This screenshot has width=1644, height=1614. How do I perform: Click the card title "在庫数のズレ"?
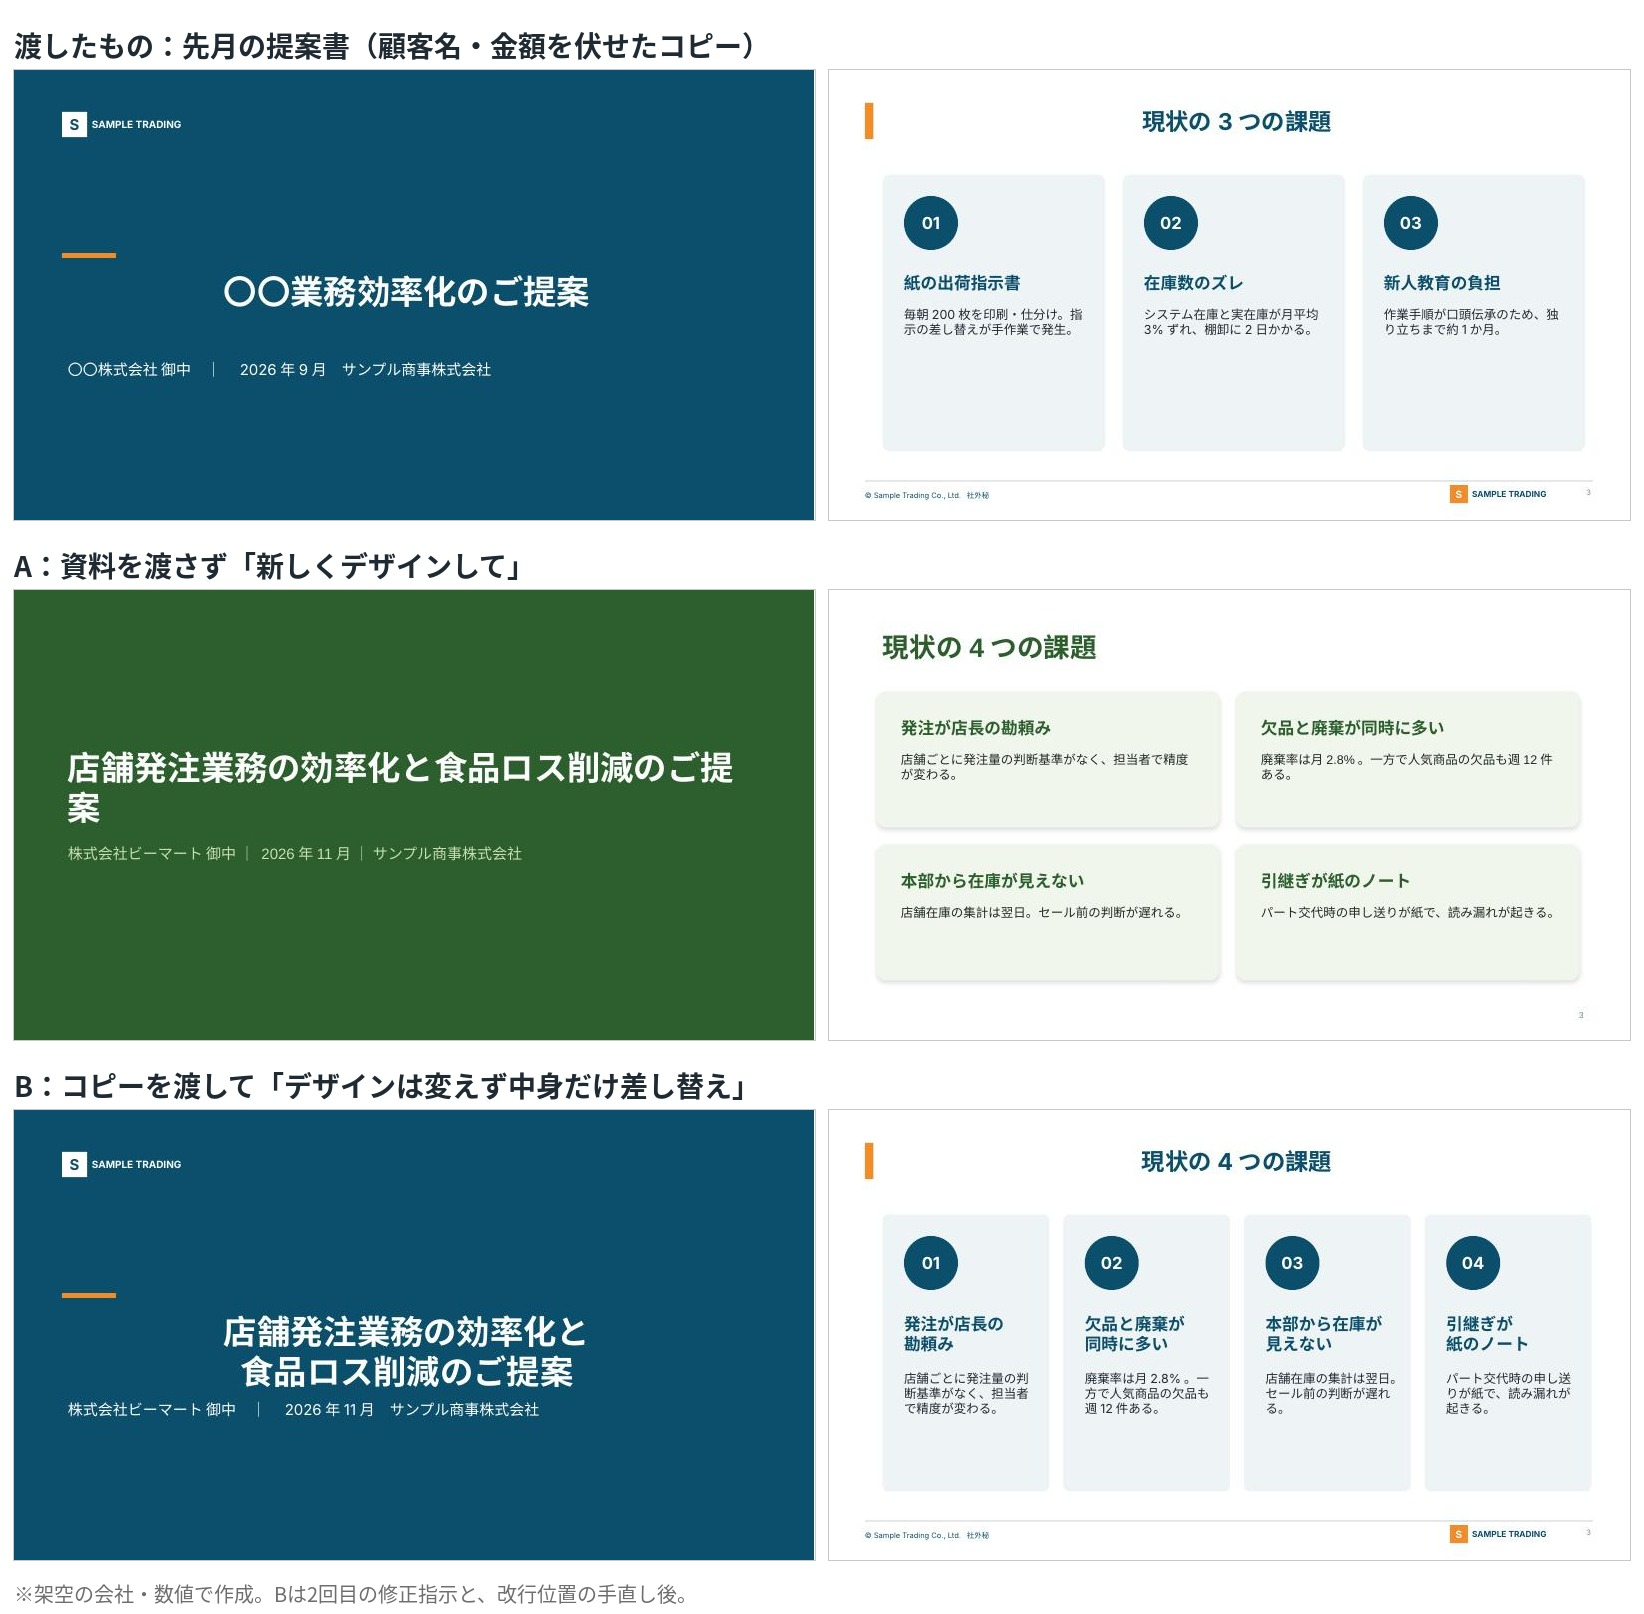[1193, 283]
